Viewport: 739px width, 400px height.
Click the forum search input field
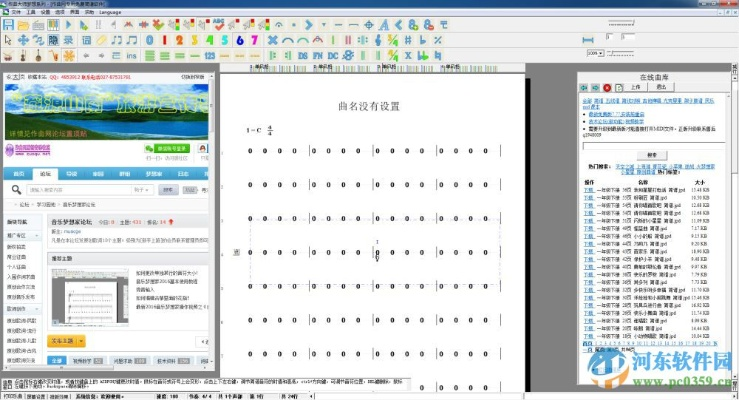[x=80, y=189]
